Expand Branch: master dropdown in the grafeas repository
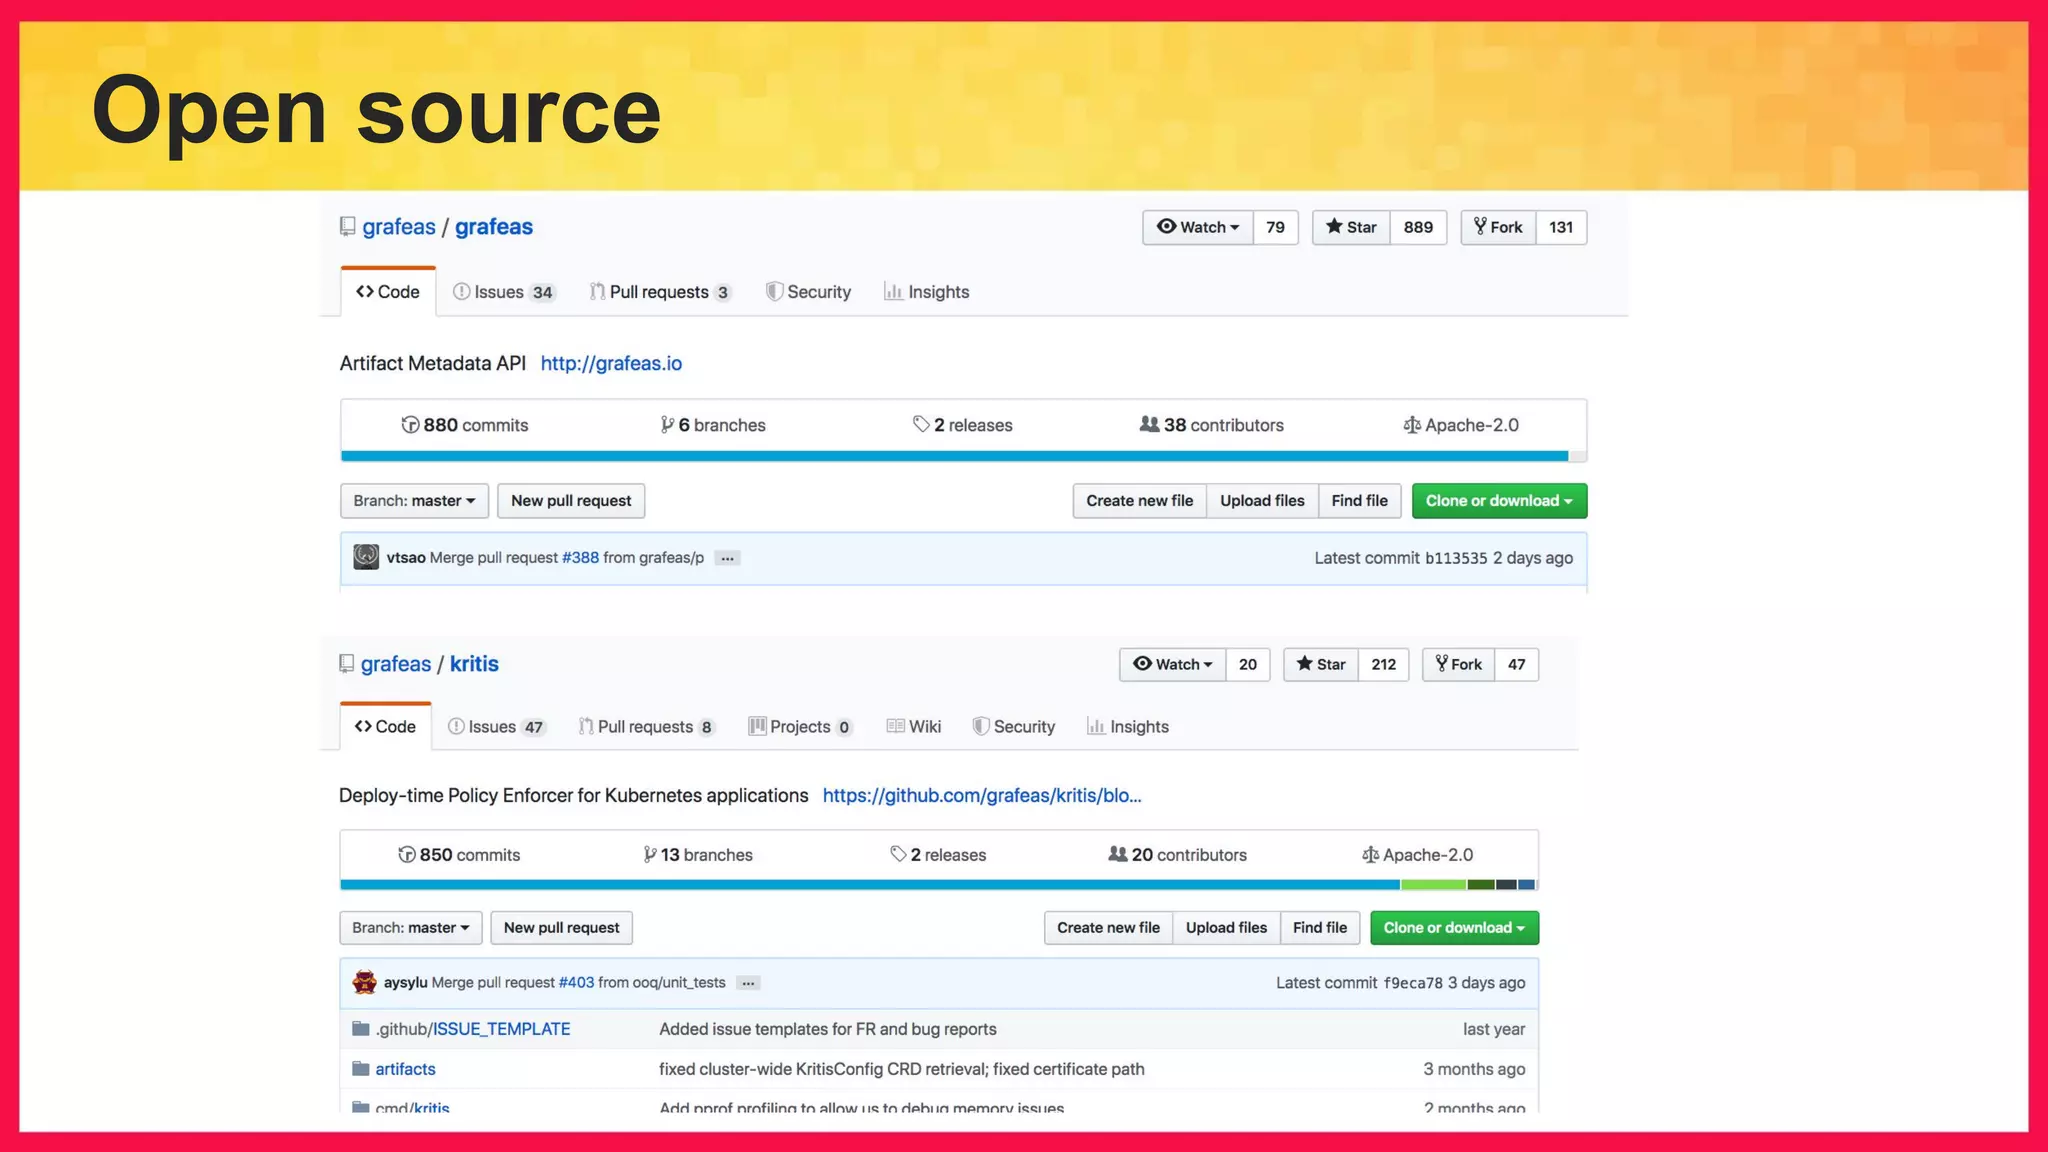2048x1152 pixels. click(414, 501)
